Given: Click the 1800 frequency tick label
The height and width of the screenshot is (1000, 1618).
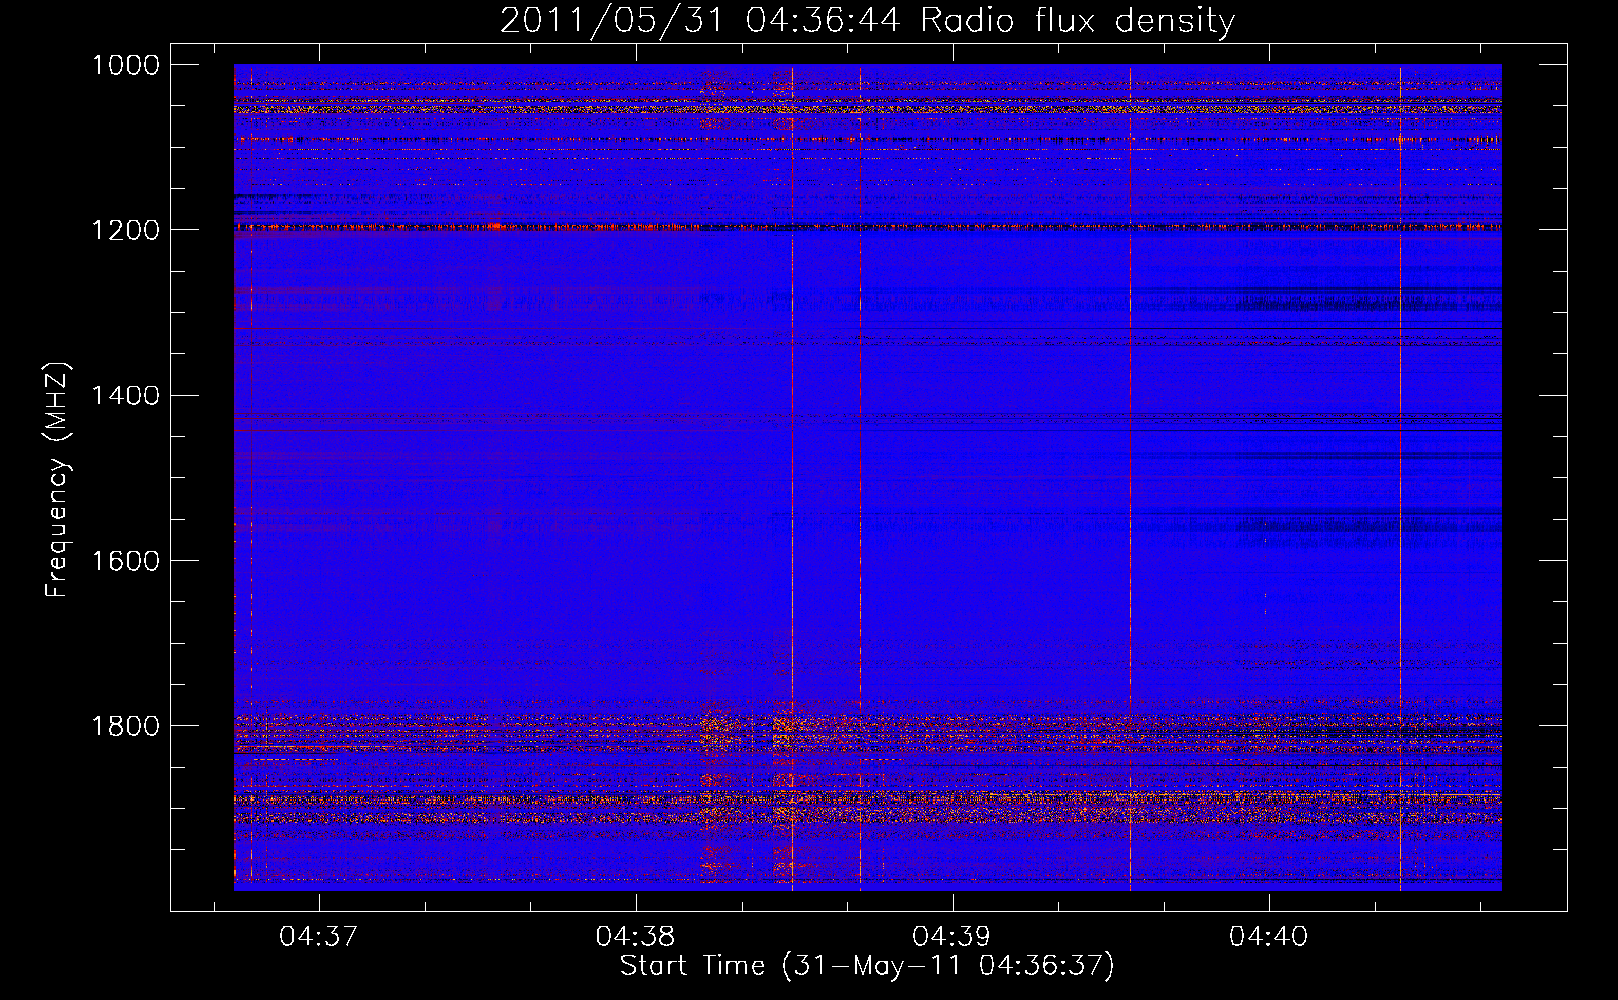Looking at the screenshot, I should tap(126, 725).
